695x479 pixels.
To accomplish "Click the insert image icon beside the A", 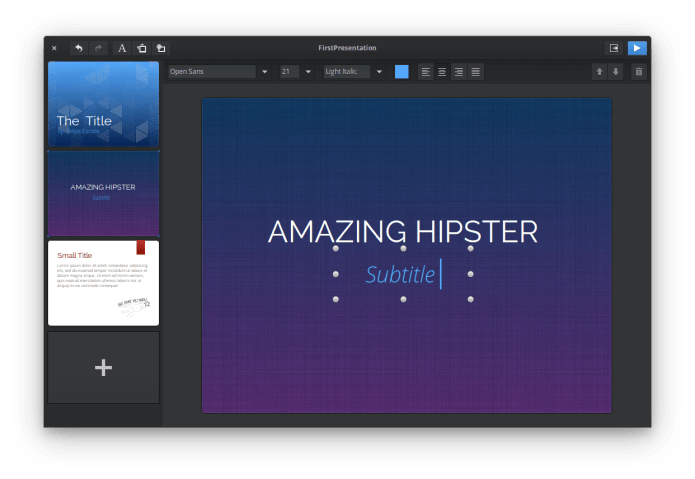I will pyautogui.click(x=142, y=47).
